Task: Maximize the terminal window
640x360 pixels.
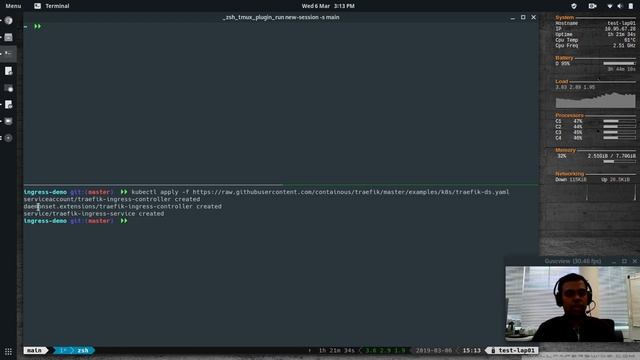Action: tap(523, 18)
